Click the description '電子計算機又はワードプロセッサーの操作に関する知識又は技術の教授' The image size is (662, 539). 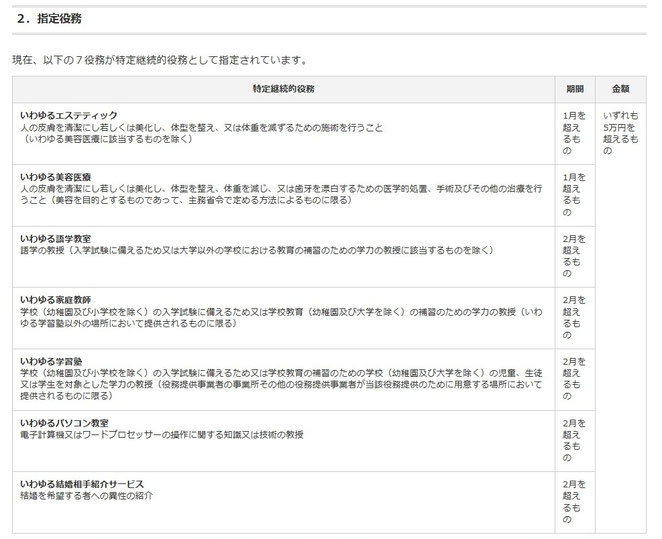point(162,434)
